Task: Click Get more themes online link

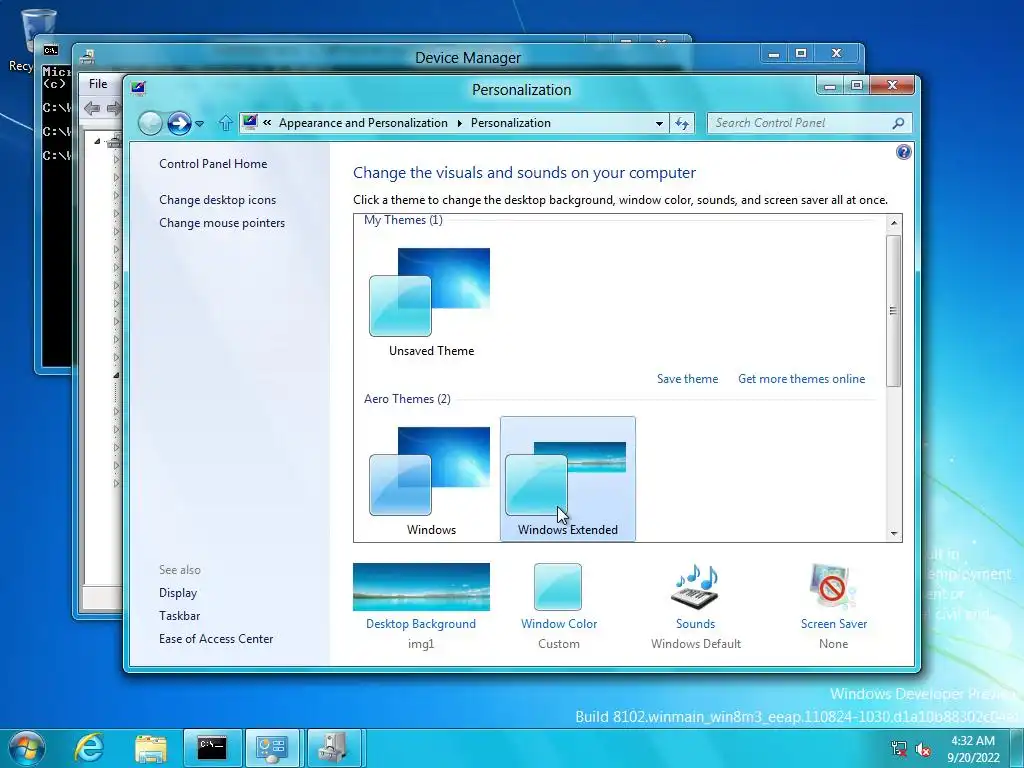Action: (x=801, y=379)
